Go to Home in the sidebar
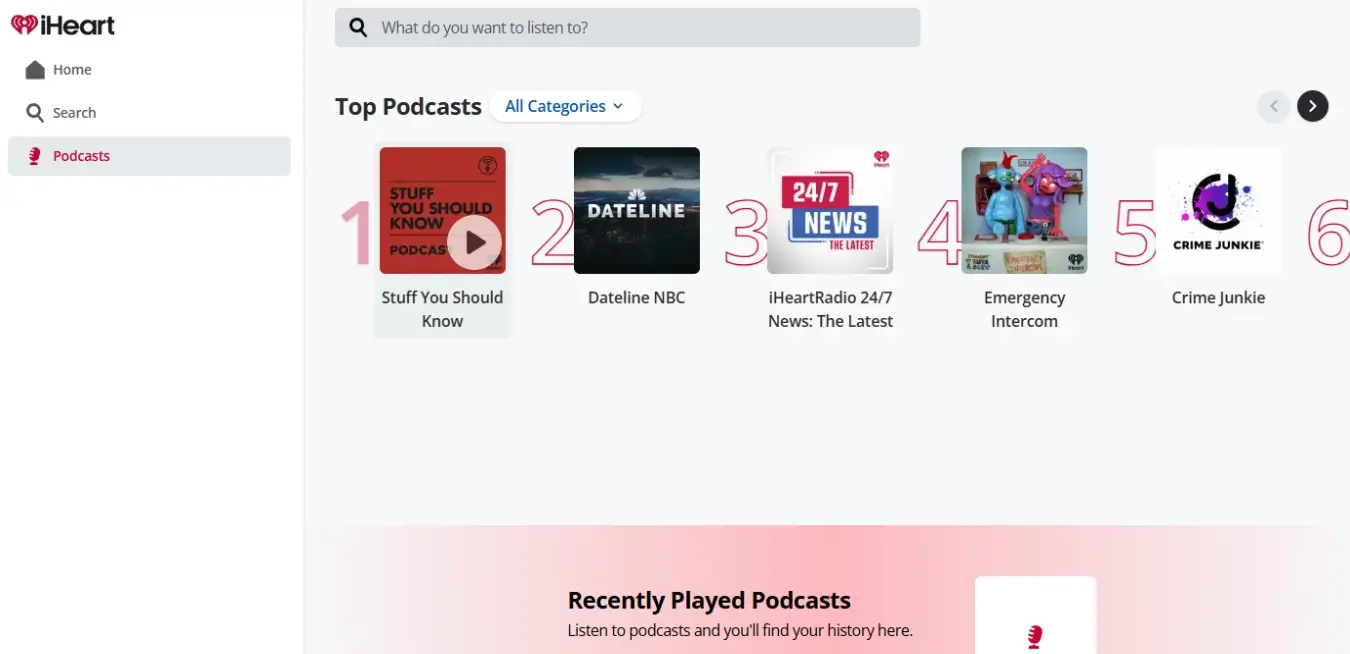The width and height of the screenshot is (1350, 654). point(149,70)
